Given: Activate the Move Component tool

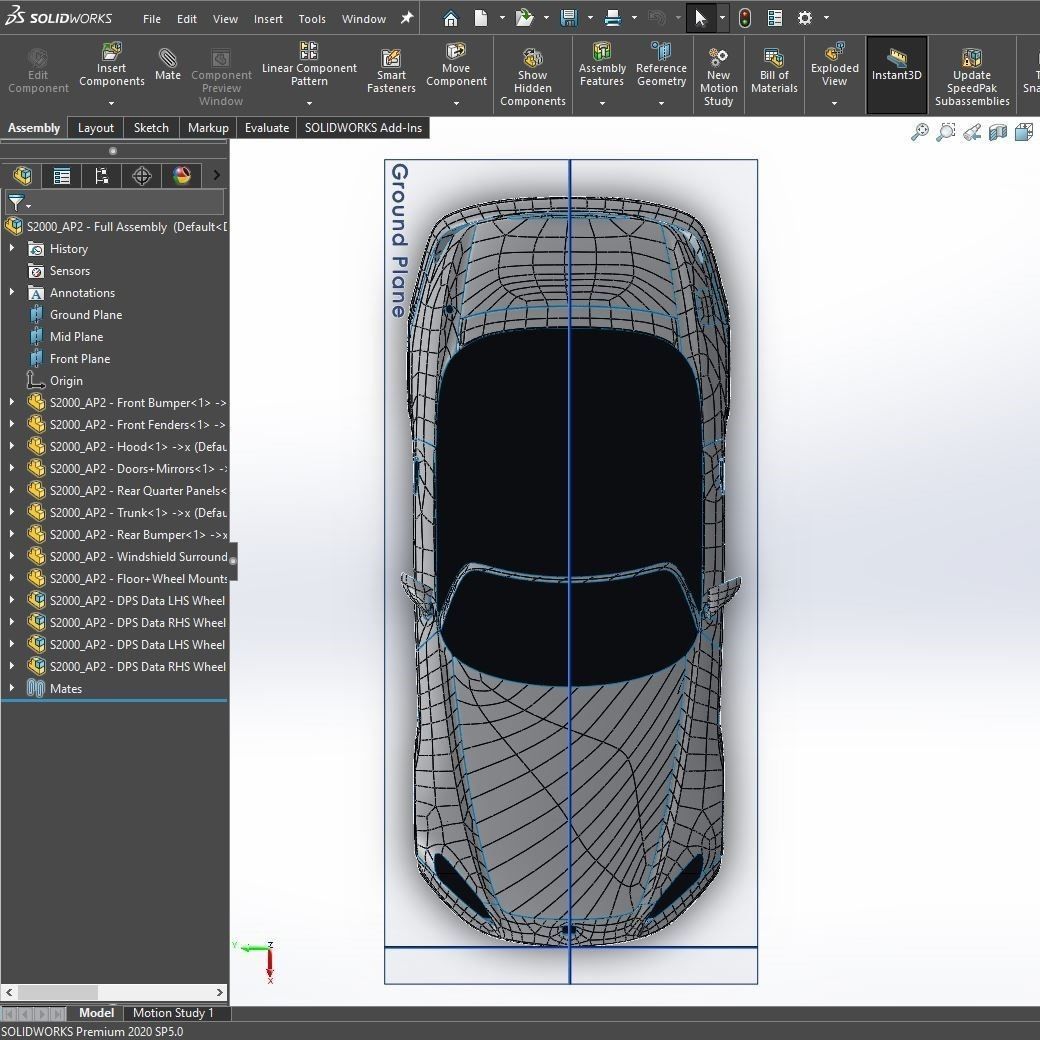Looking at the screenshot, I should click(x=456, y=65).
